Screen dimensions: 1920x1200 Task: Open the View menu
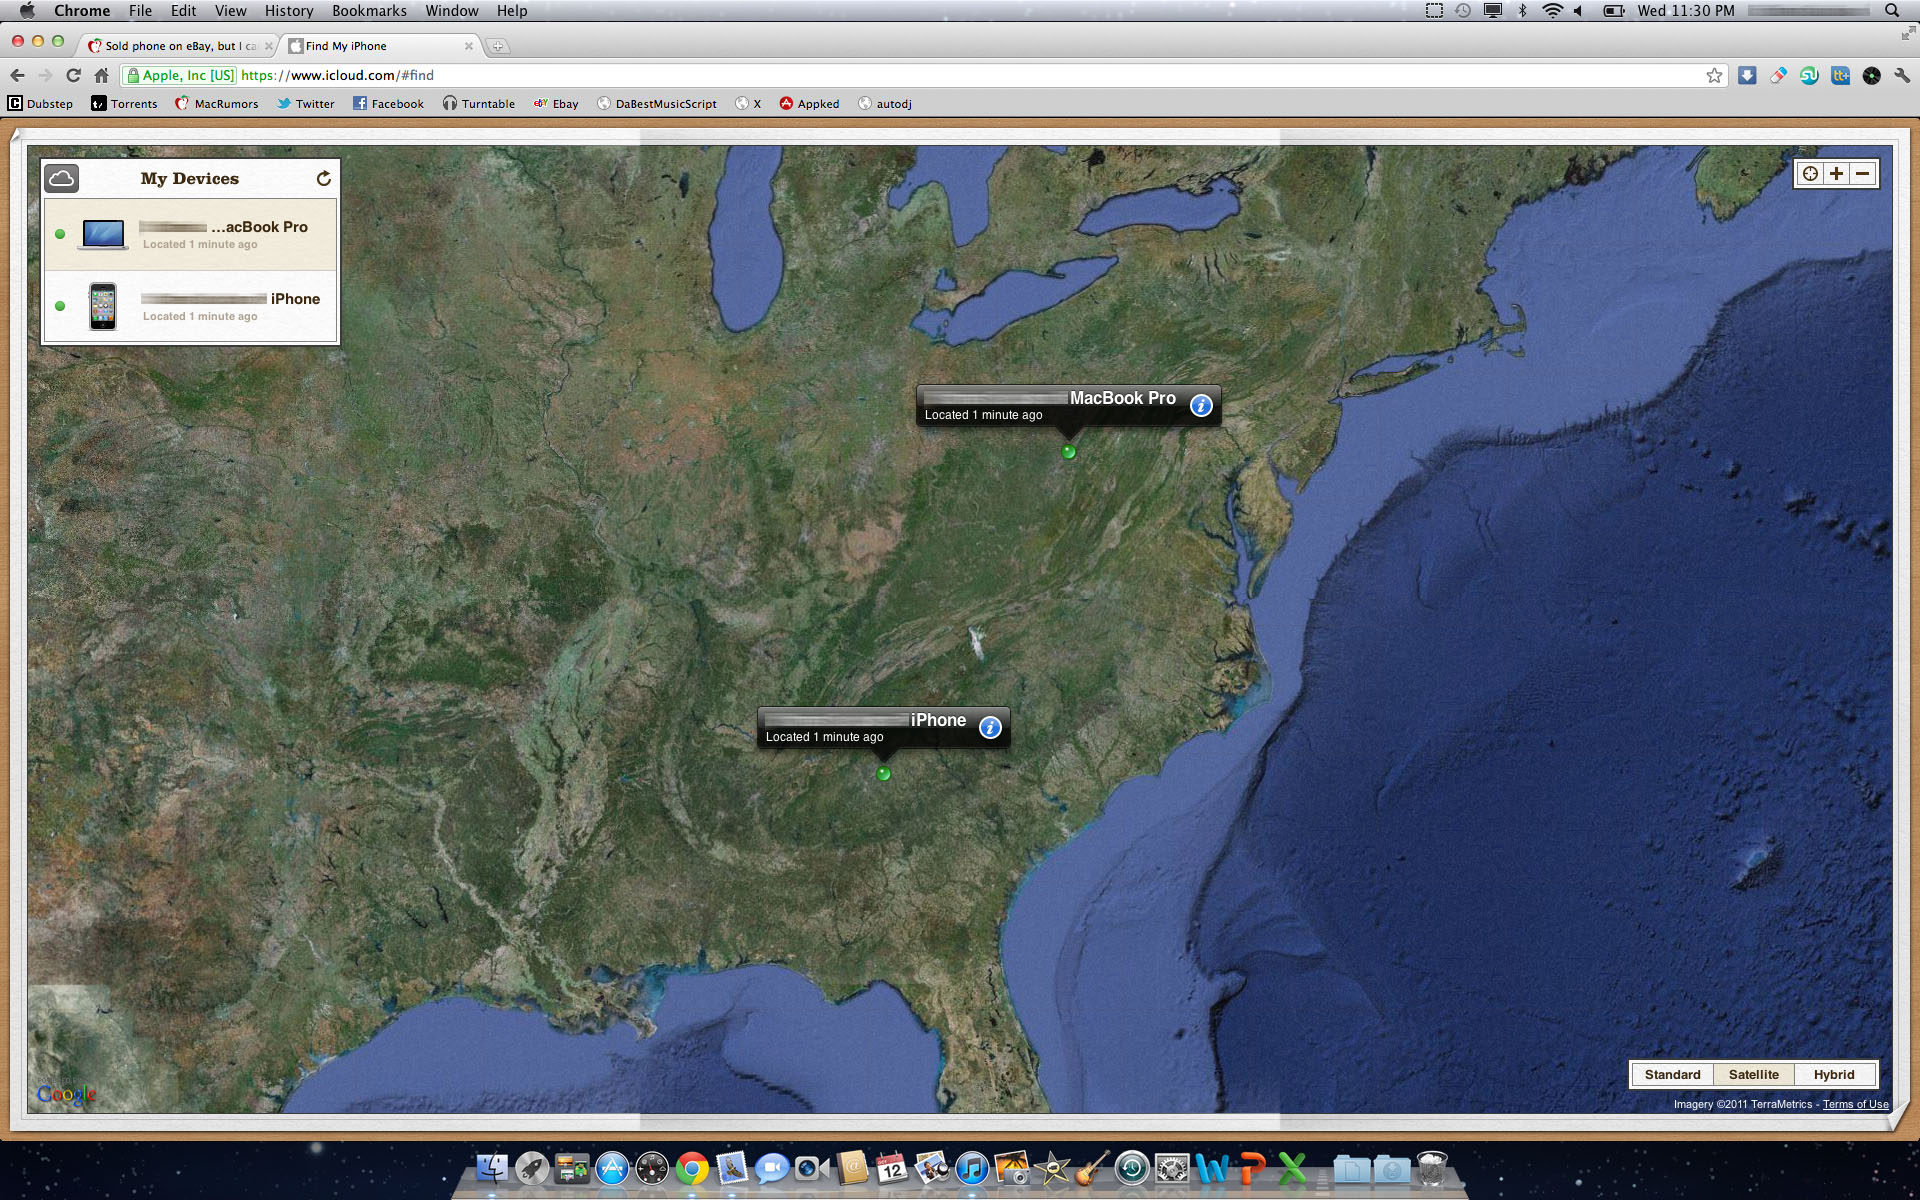tap(230, 11)
